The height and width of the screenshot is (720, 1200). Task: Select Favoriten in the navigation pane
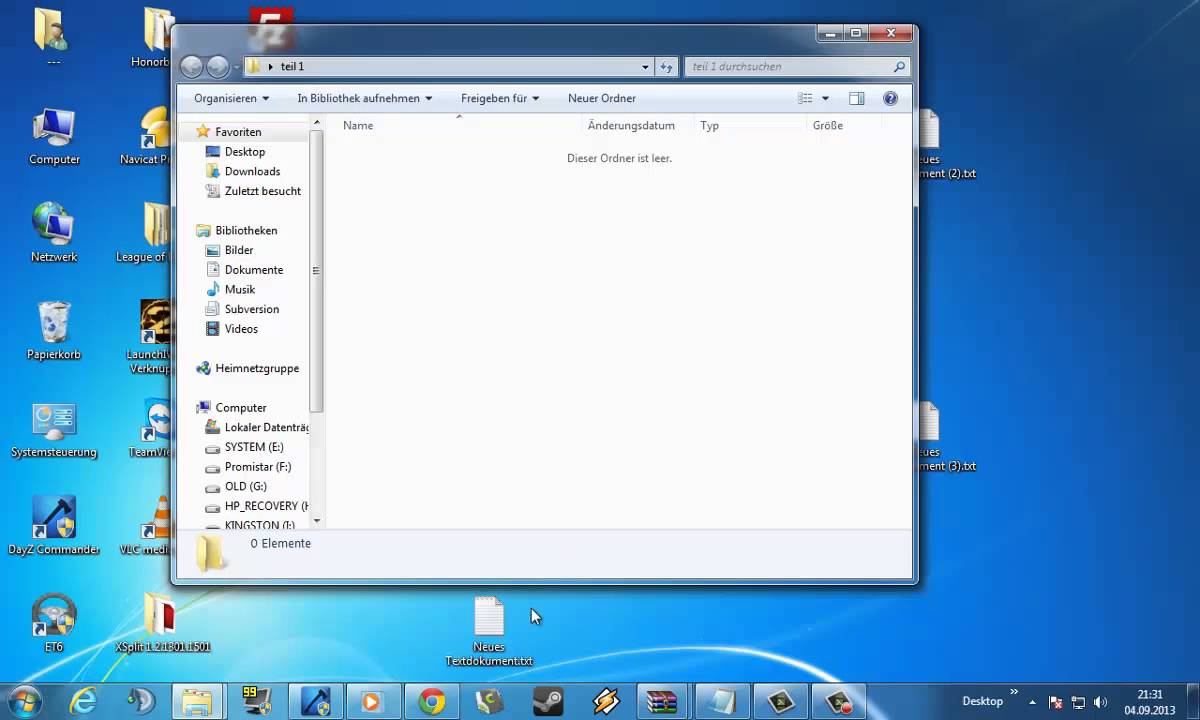[x=238, y=132]
